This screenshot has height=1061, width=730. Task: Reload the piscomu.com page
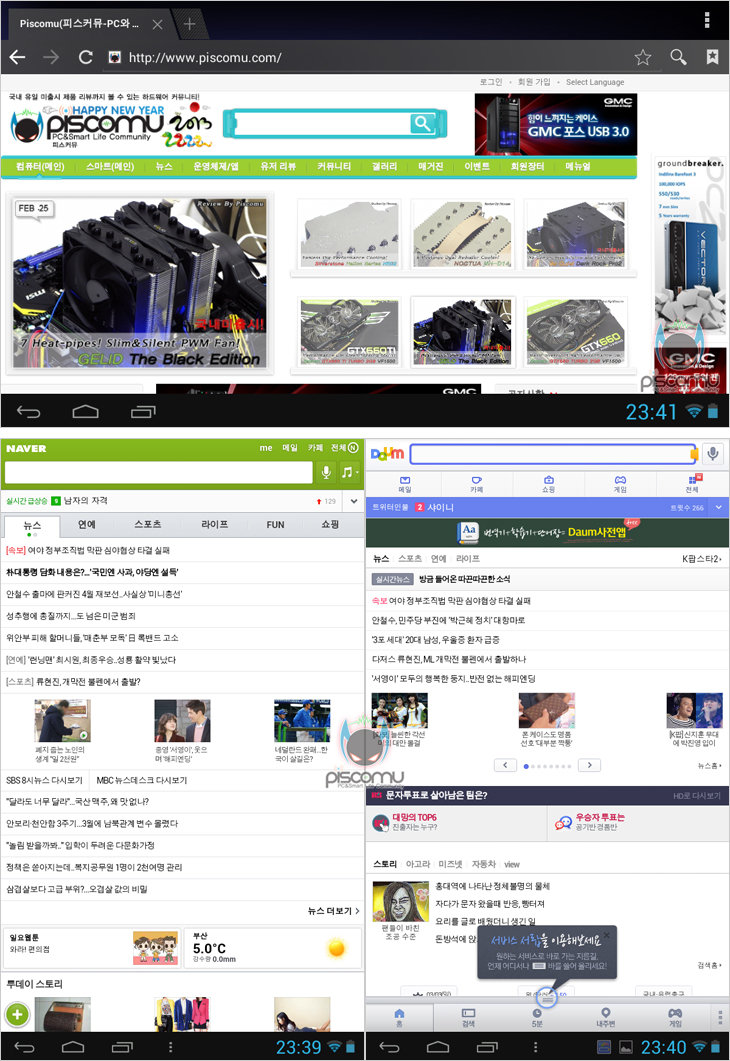(x=85, y=58)
